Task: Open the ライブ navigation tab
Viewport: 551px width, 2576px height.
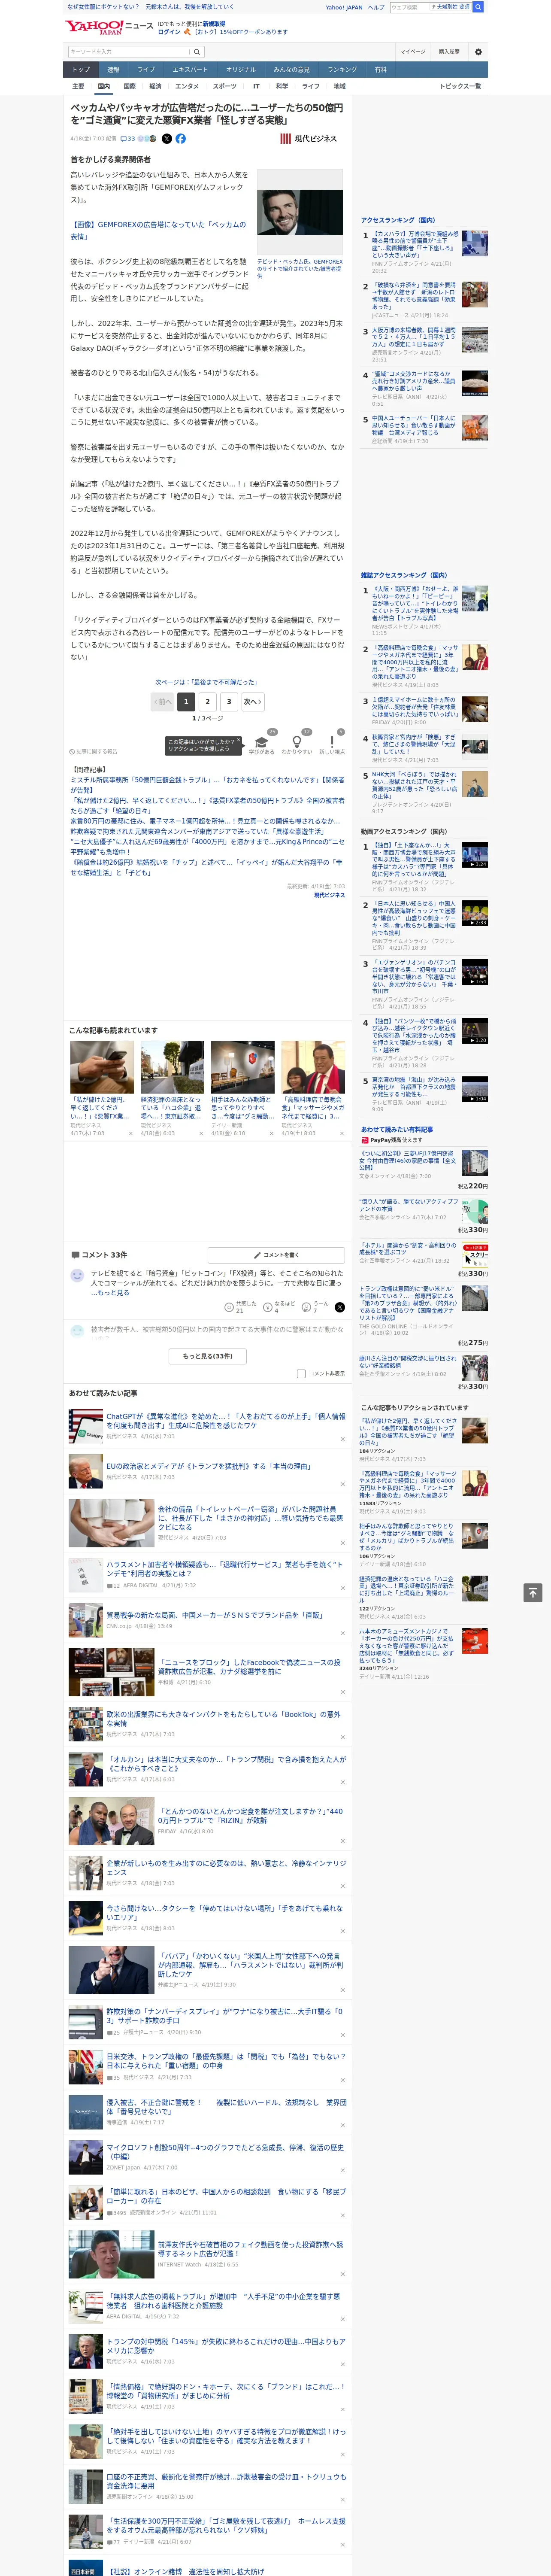Action: [x=146, y=70]
